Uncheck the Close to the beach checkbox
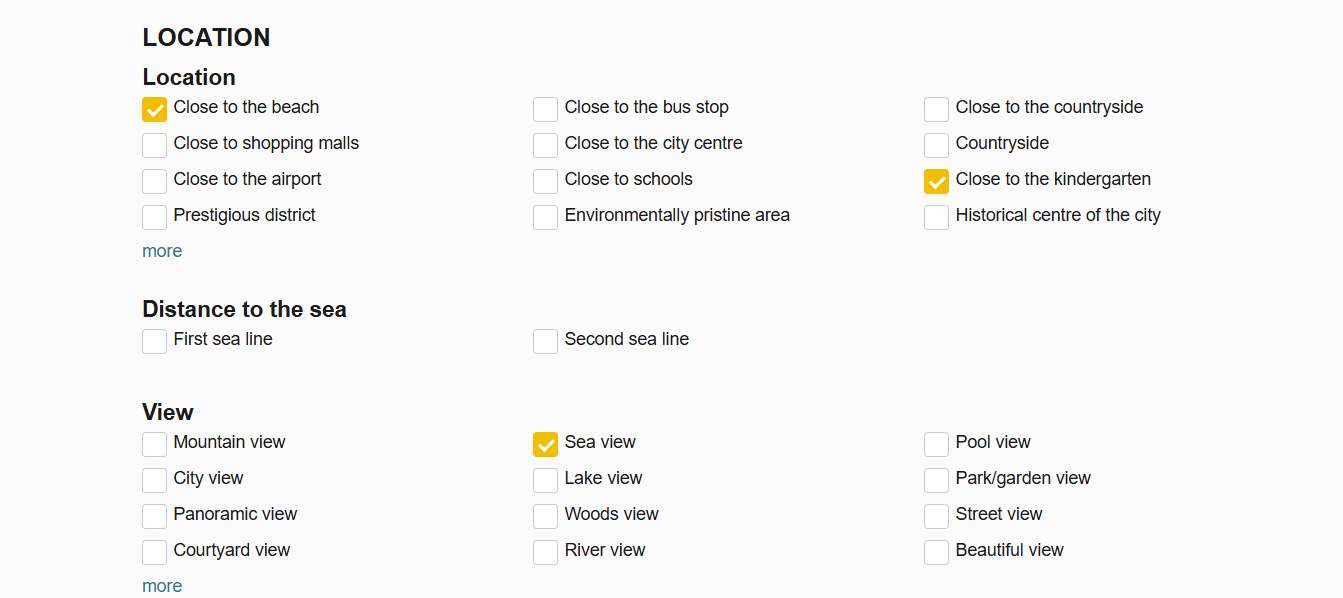The height and width of the screenshot is (598, 1343). click(x=154, y=109)
